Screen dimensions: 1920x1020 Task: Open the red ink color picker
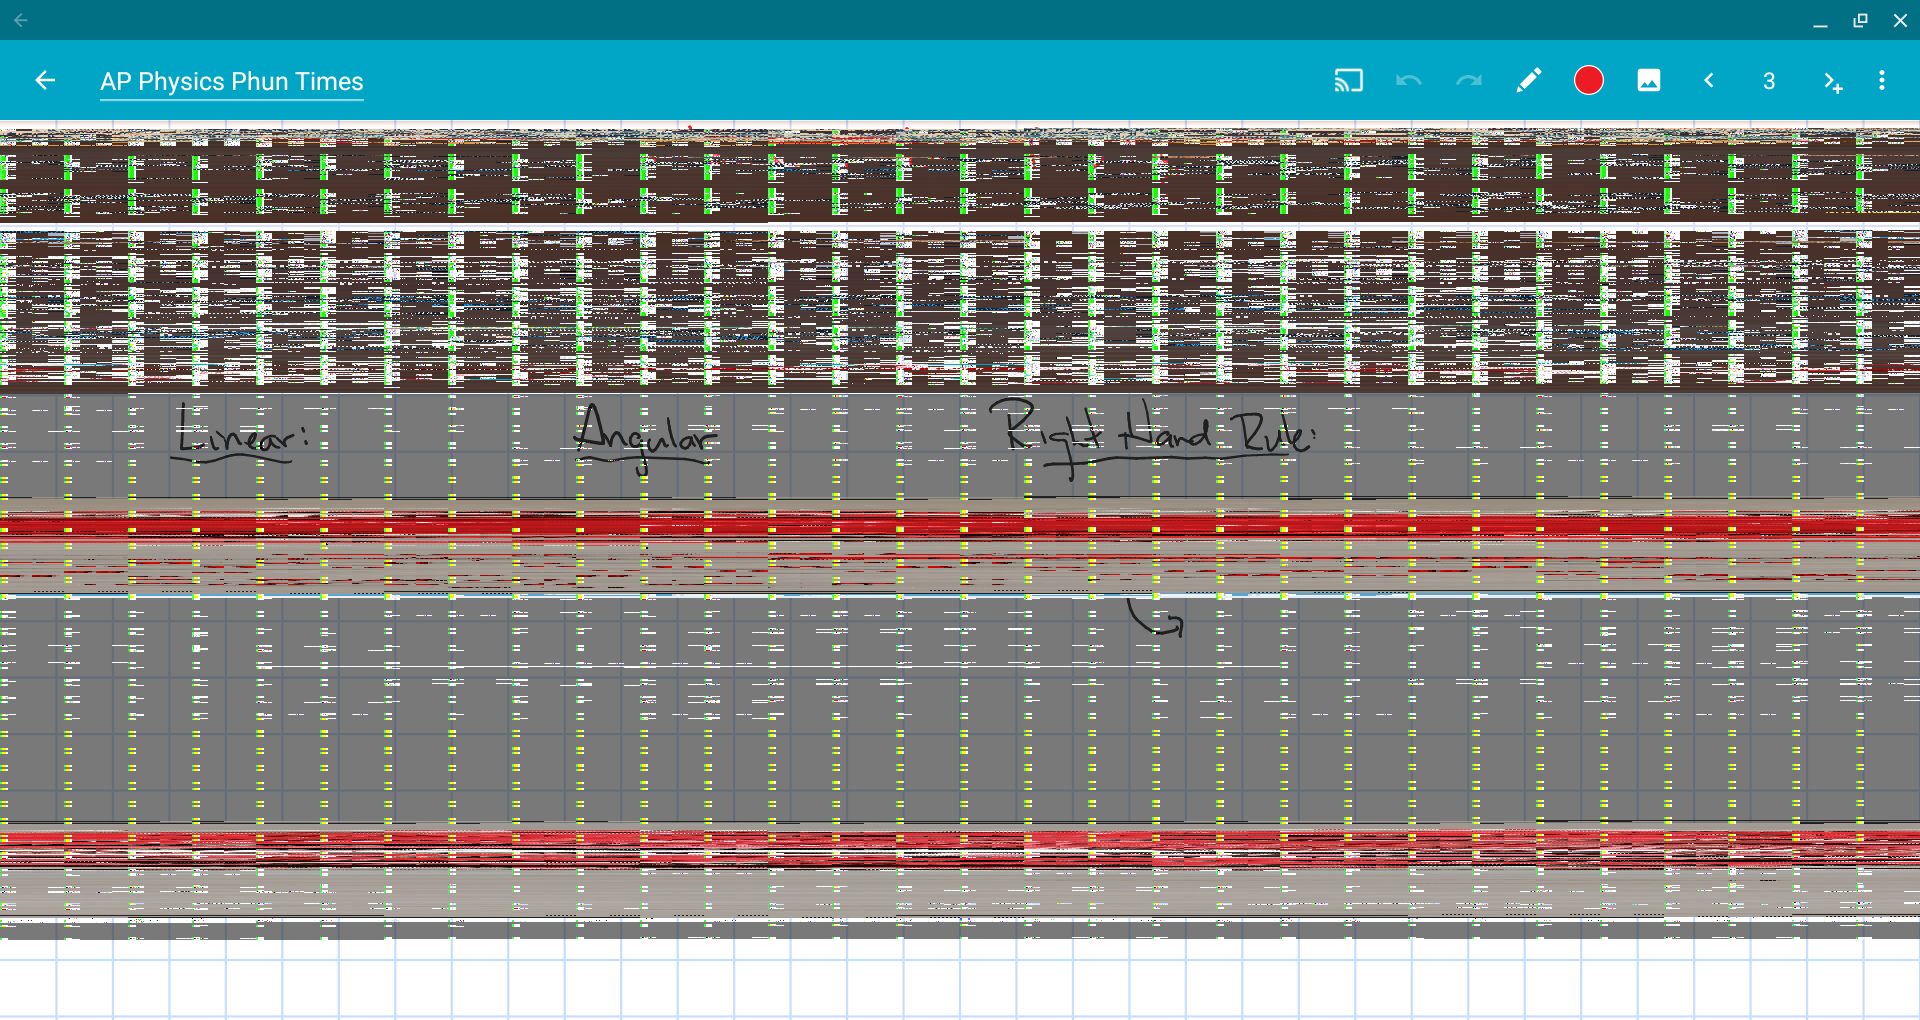(1589, 80)
